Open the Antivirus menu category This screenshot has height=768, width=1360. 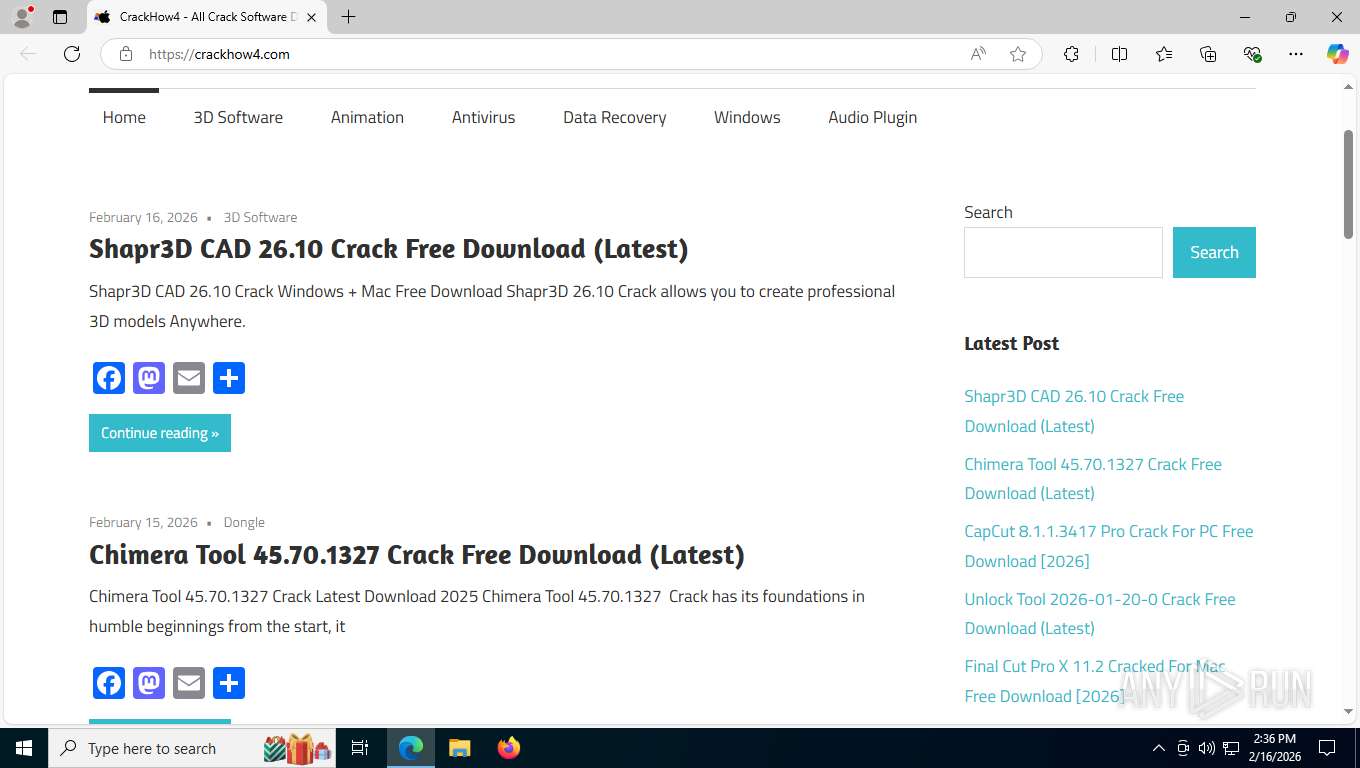pyautogui.click(x=483, y=117)
